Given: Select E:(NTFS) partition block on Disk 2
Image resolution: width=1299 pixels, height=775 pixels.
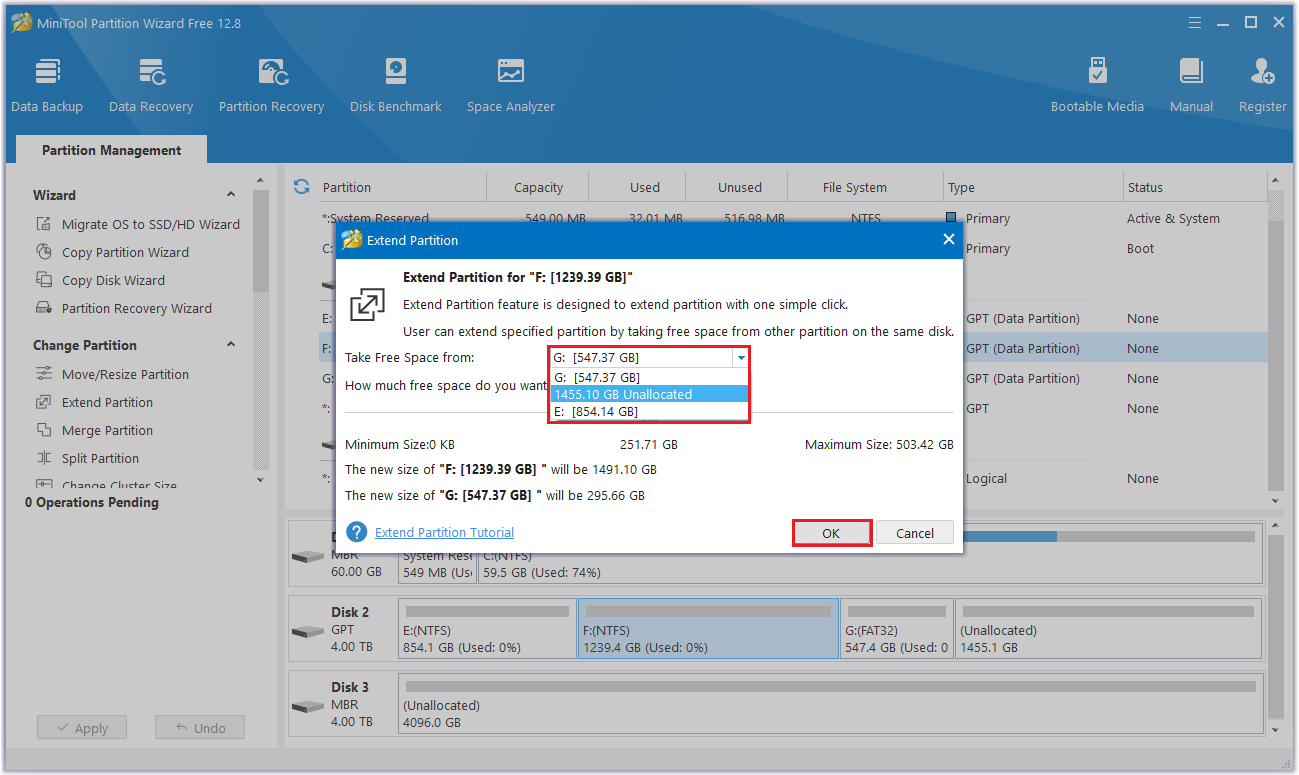Looking at the screenshot, I should point(487,629).
